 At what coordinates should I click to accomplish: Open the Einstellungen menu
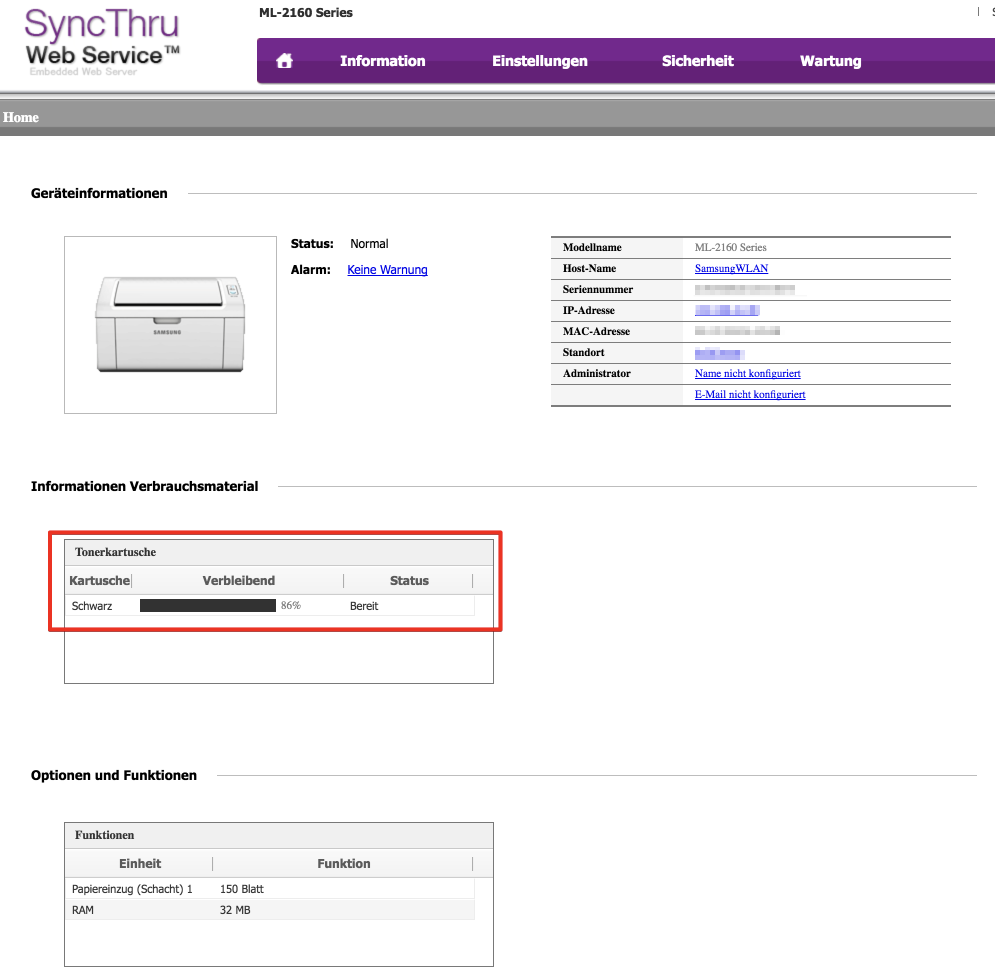[540, 61]
